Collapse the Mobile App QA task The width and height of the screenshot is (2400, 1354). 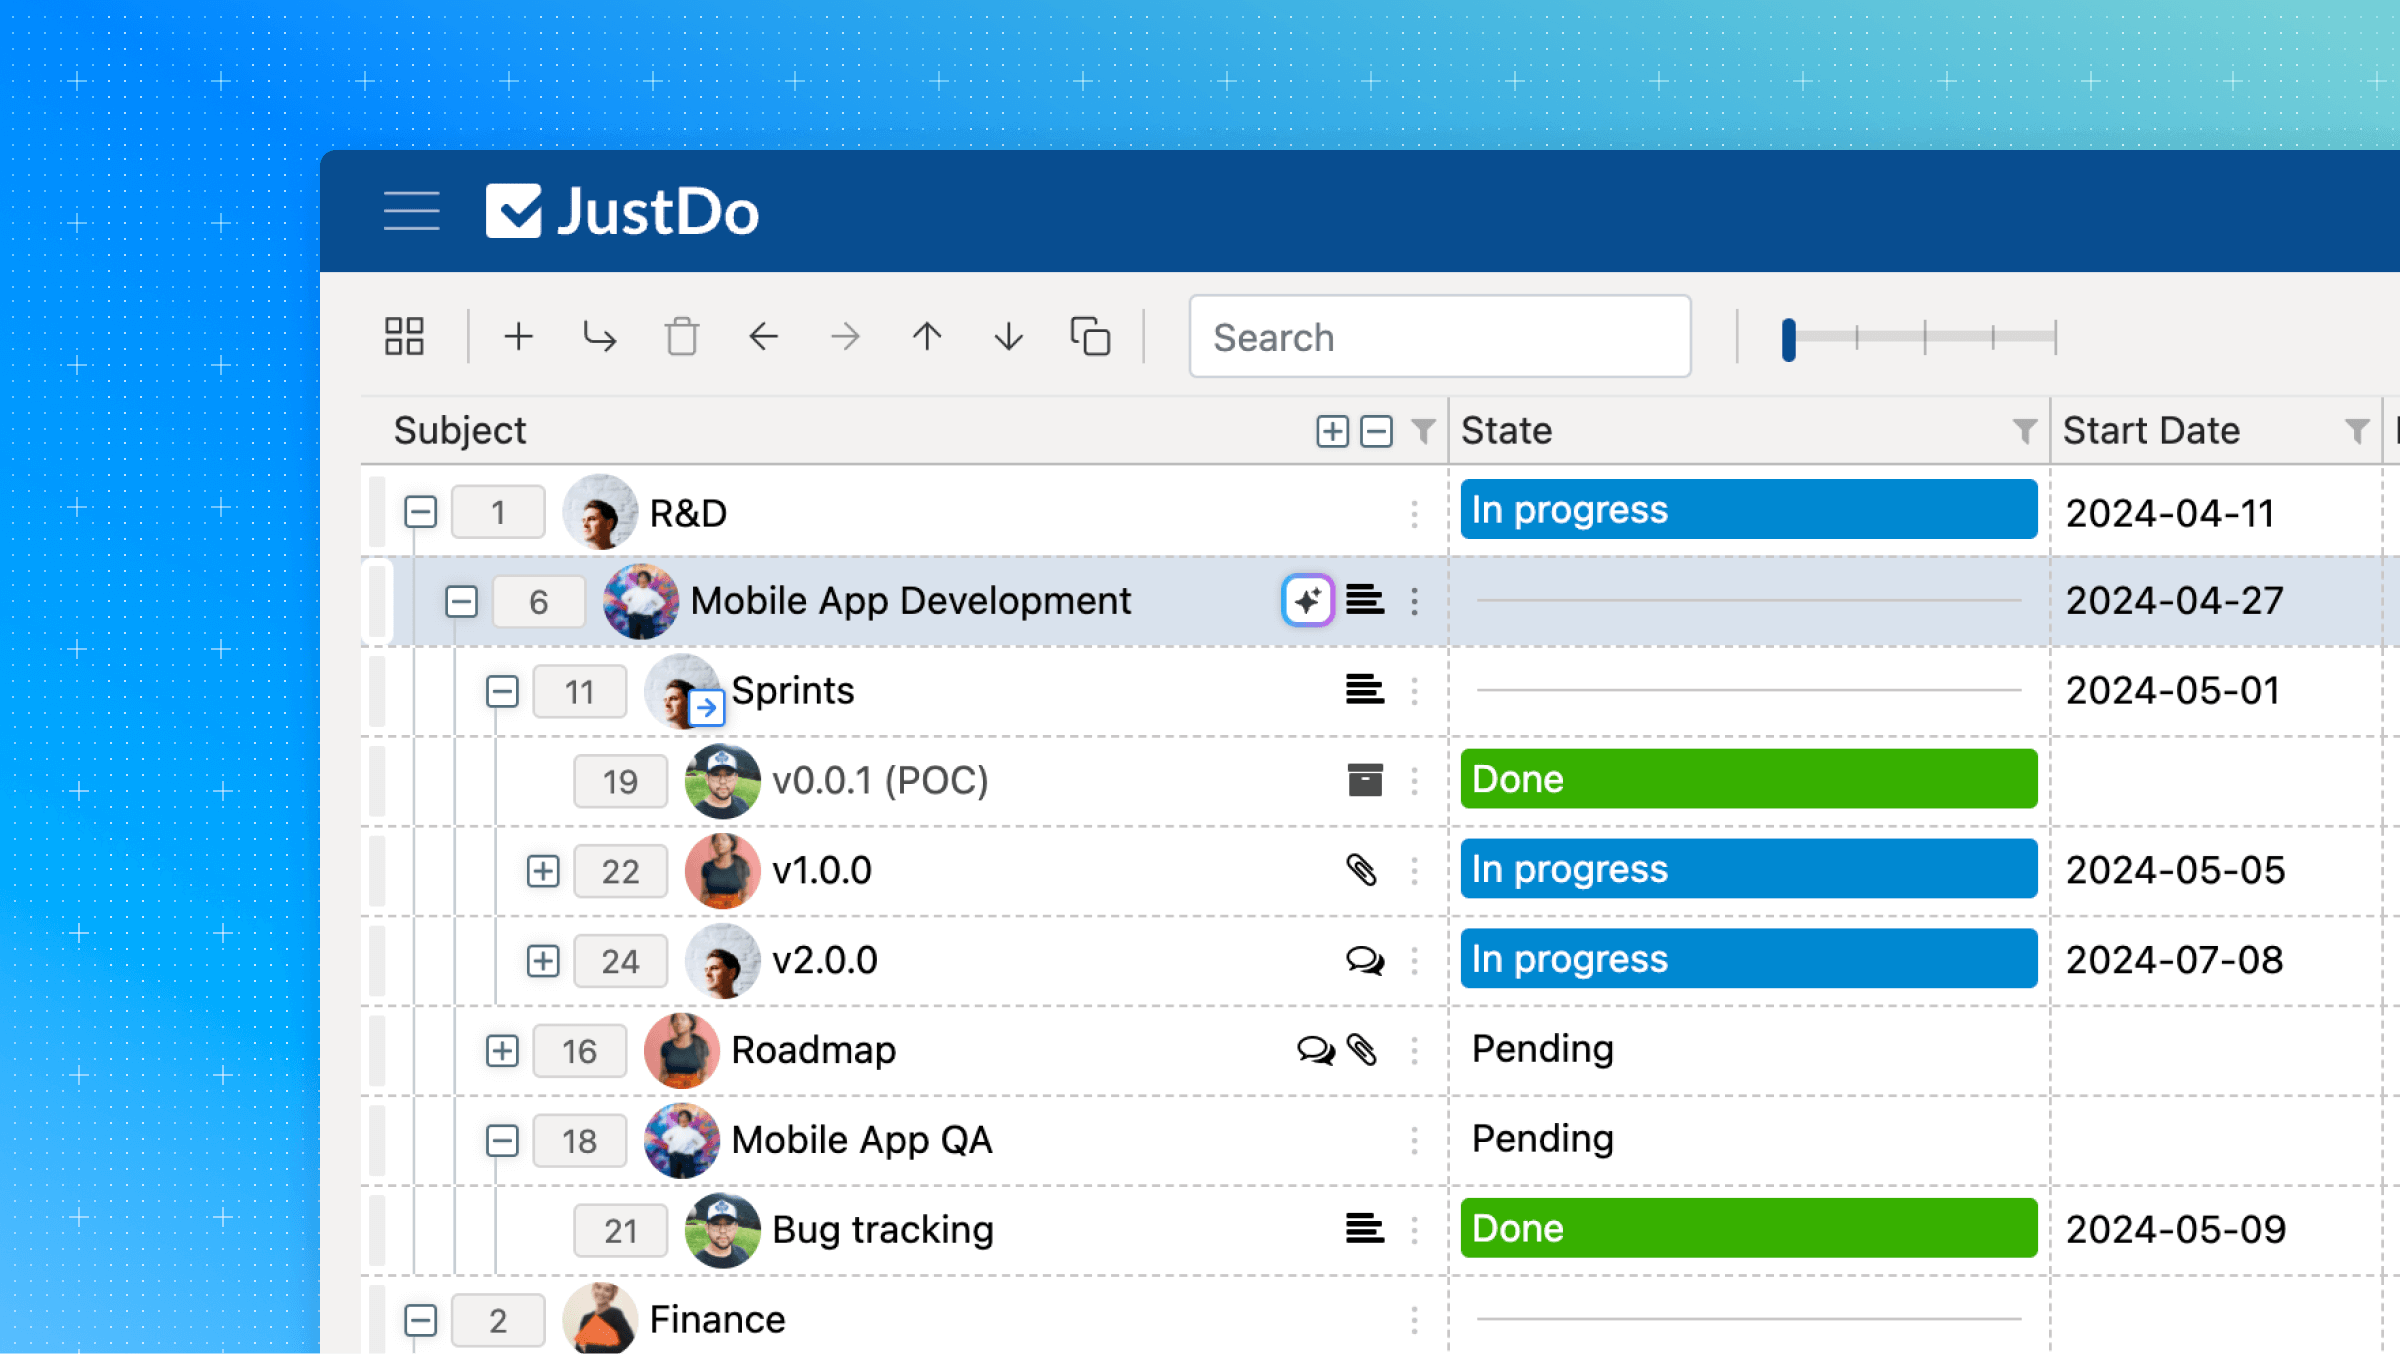(502, 1140)
